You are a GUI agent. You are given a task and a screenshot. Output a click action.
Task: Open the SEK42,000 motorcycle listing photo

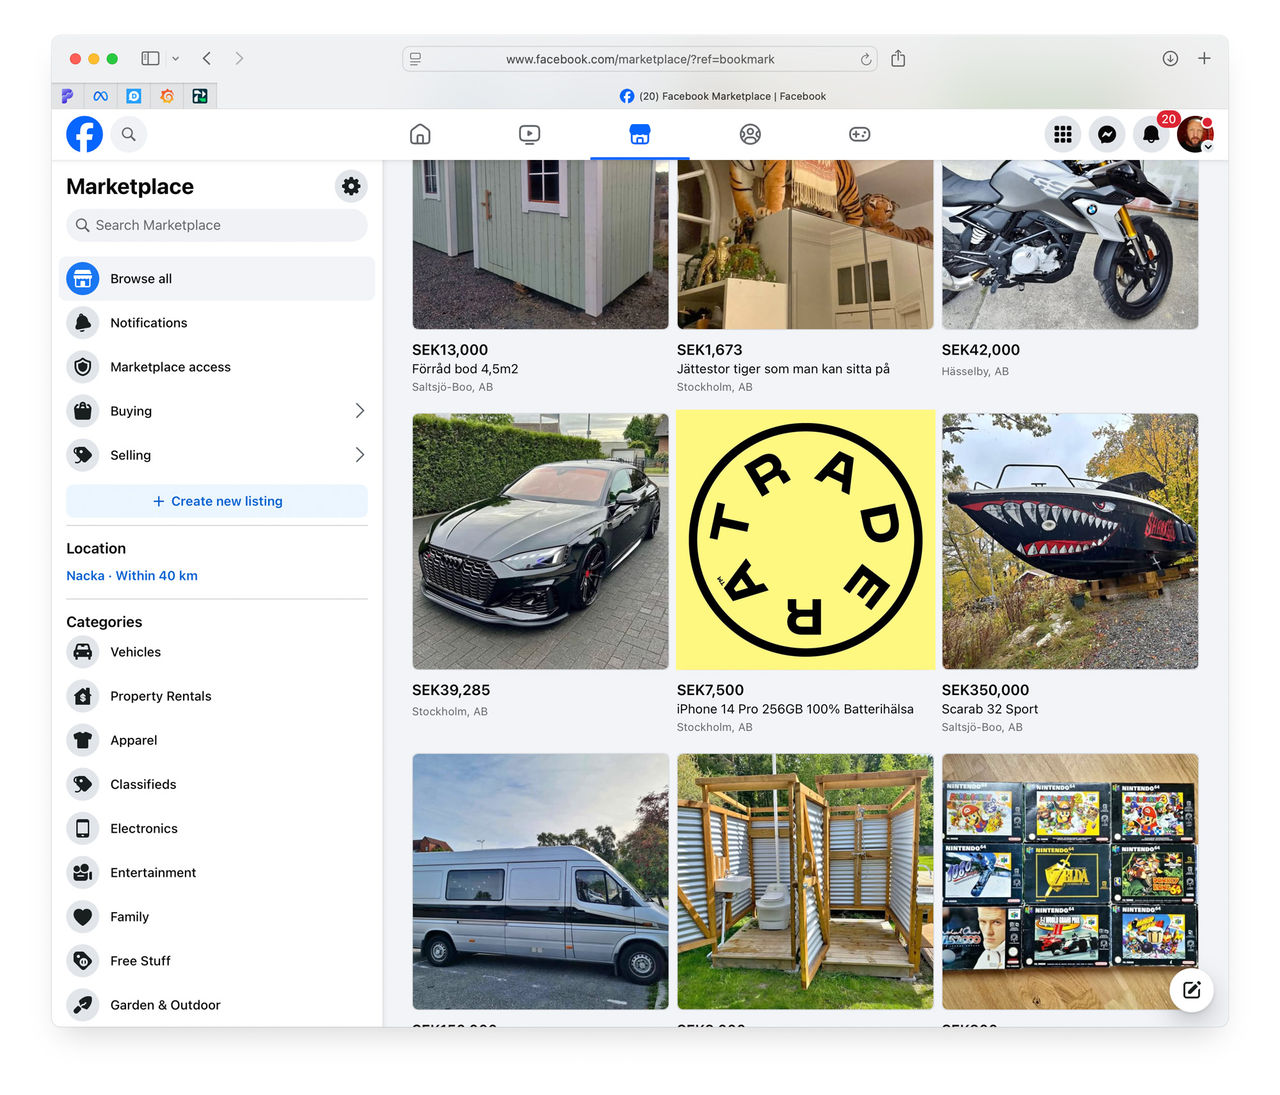pyautogui.click(x=1070, y=244)
